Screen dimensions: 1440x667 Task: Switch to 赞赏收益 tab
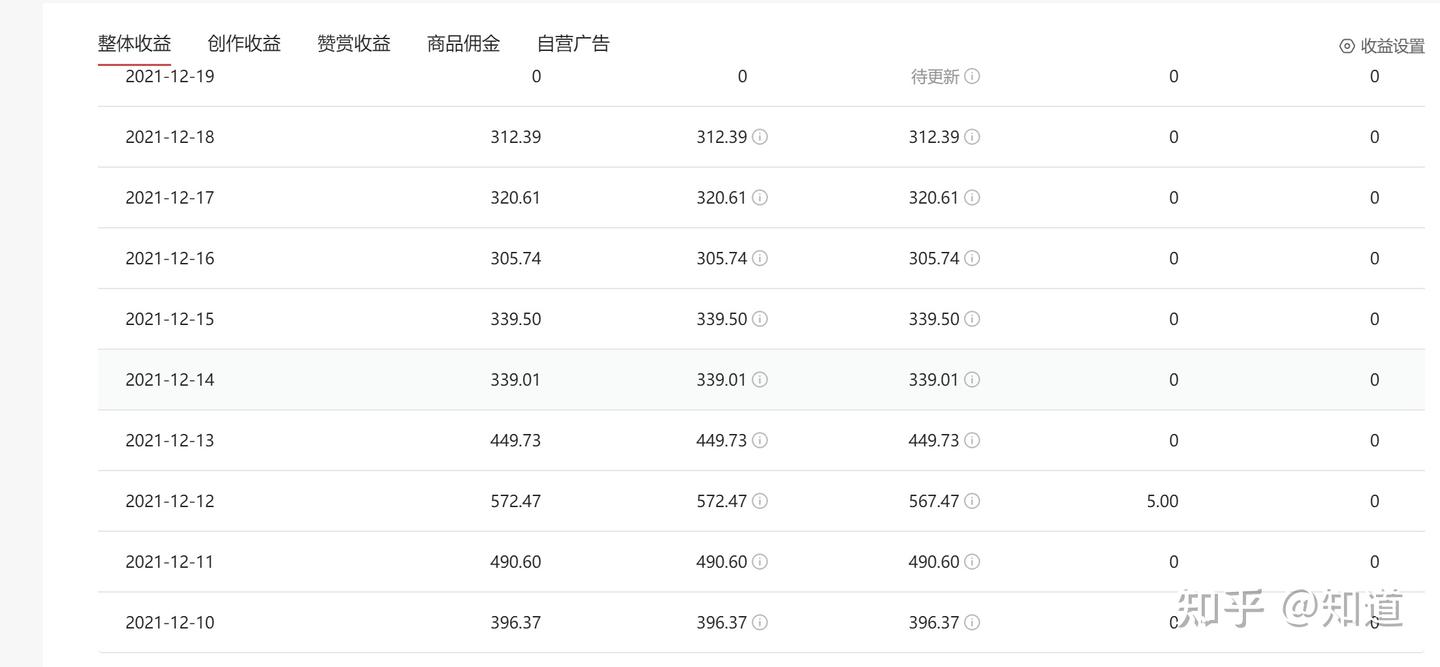click(x=354, y=43)
